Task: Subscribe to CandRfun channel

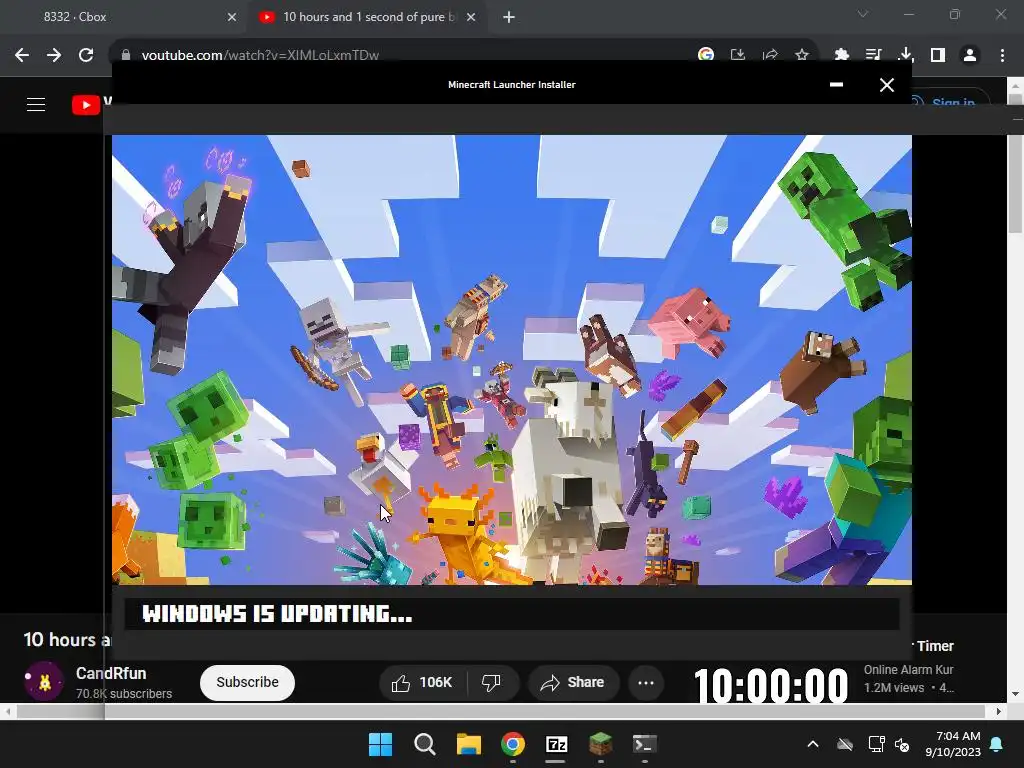Action: click(247, 682)
